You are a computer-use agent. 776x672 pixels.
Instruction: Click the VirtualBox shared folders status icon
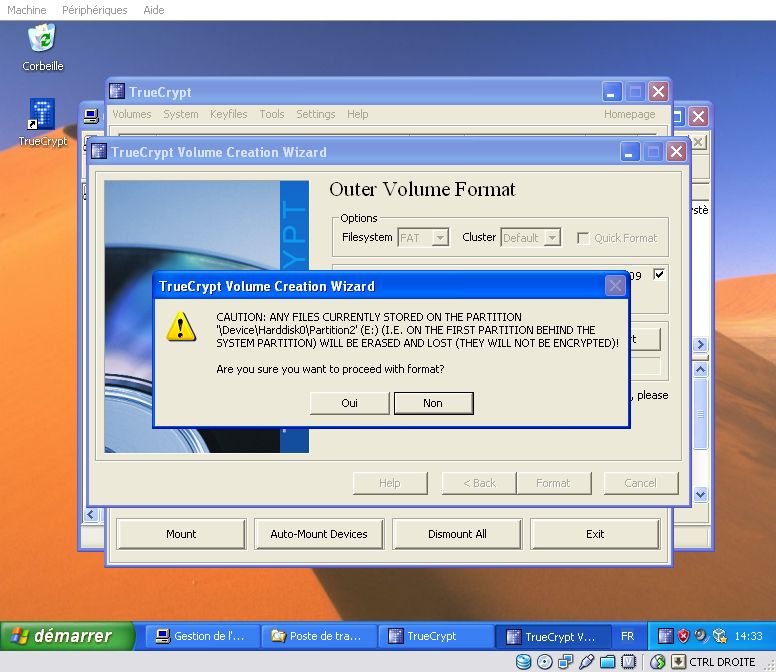click(607, 662)
